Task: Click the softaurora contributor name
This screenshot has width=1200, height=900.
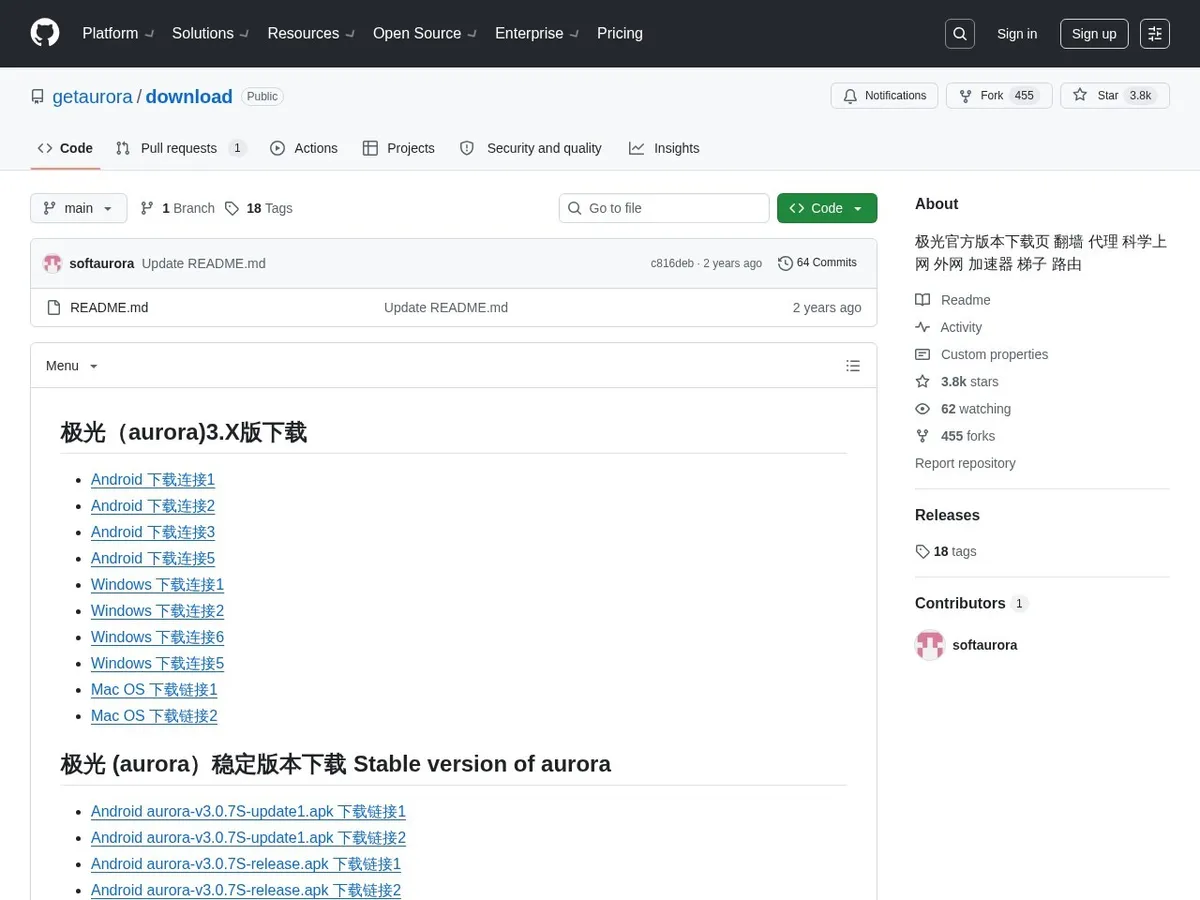Action: (985, 645)
